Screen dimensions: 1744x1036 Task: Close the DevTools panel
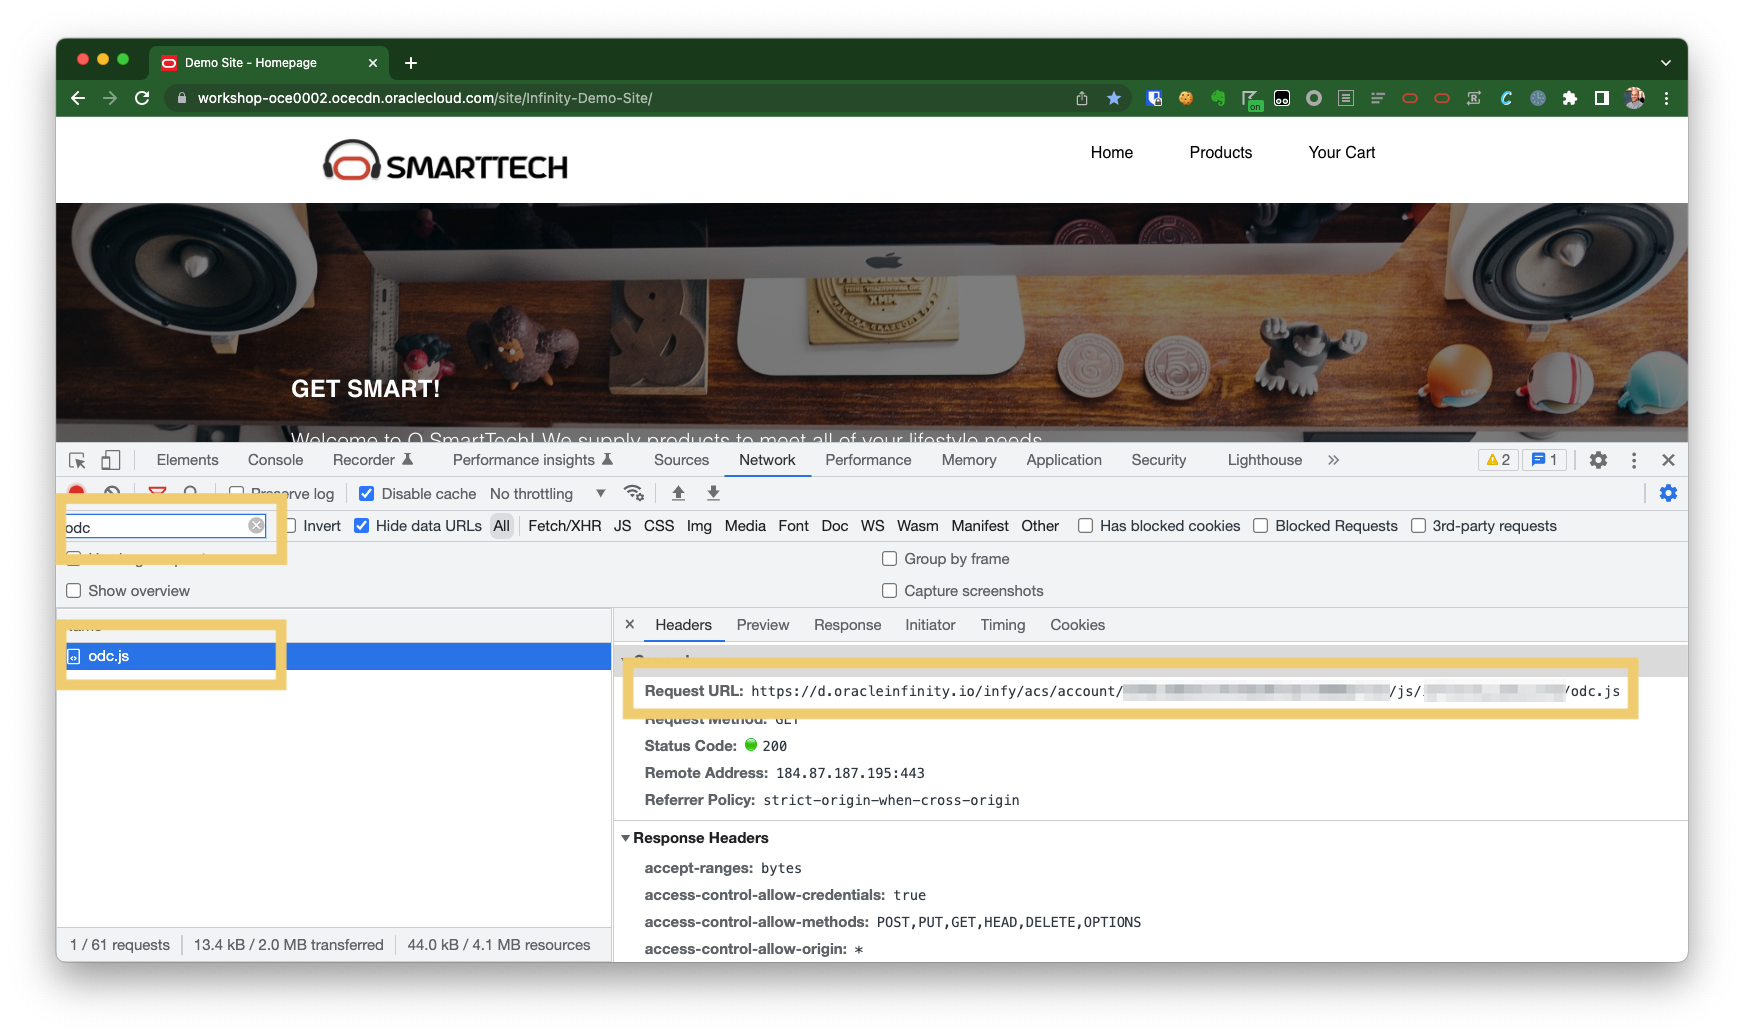(1668, 460)
